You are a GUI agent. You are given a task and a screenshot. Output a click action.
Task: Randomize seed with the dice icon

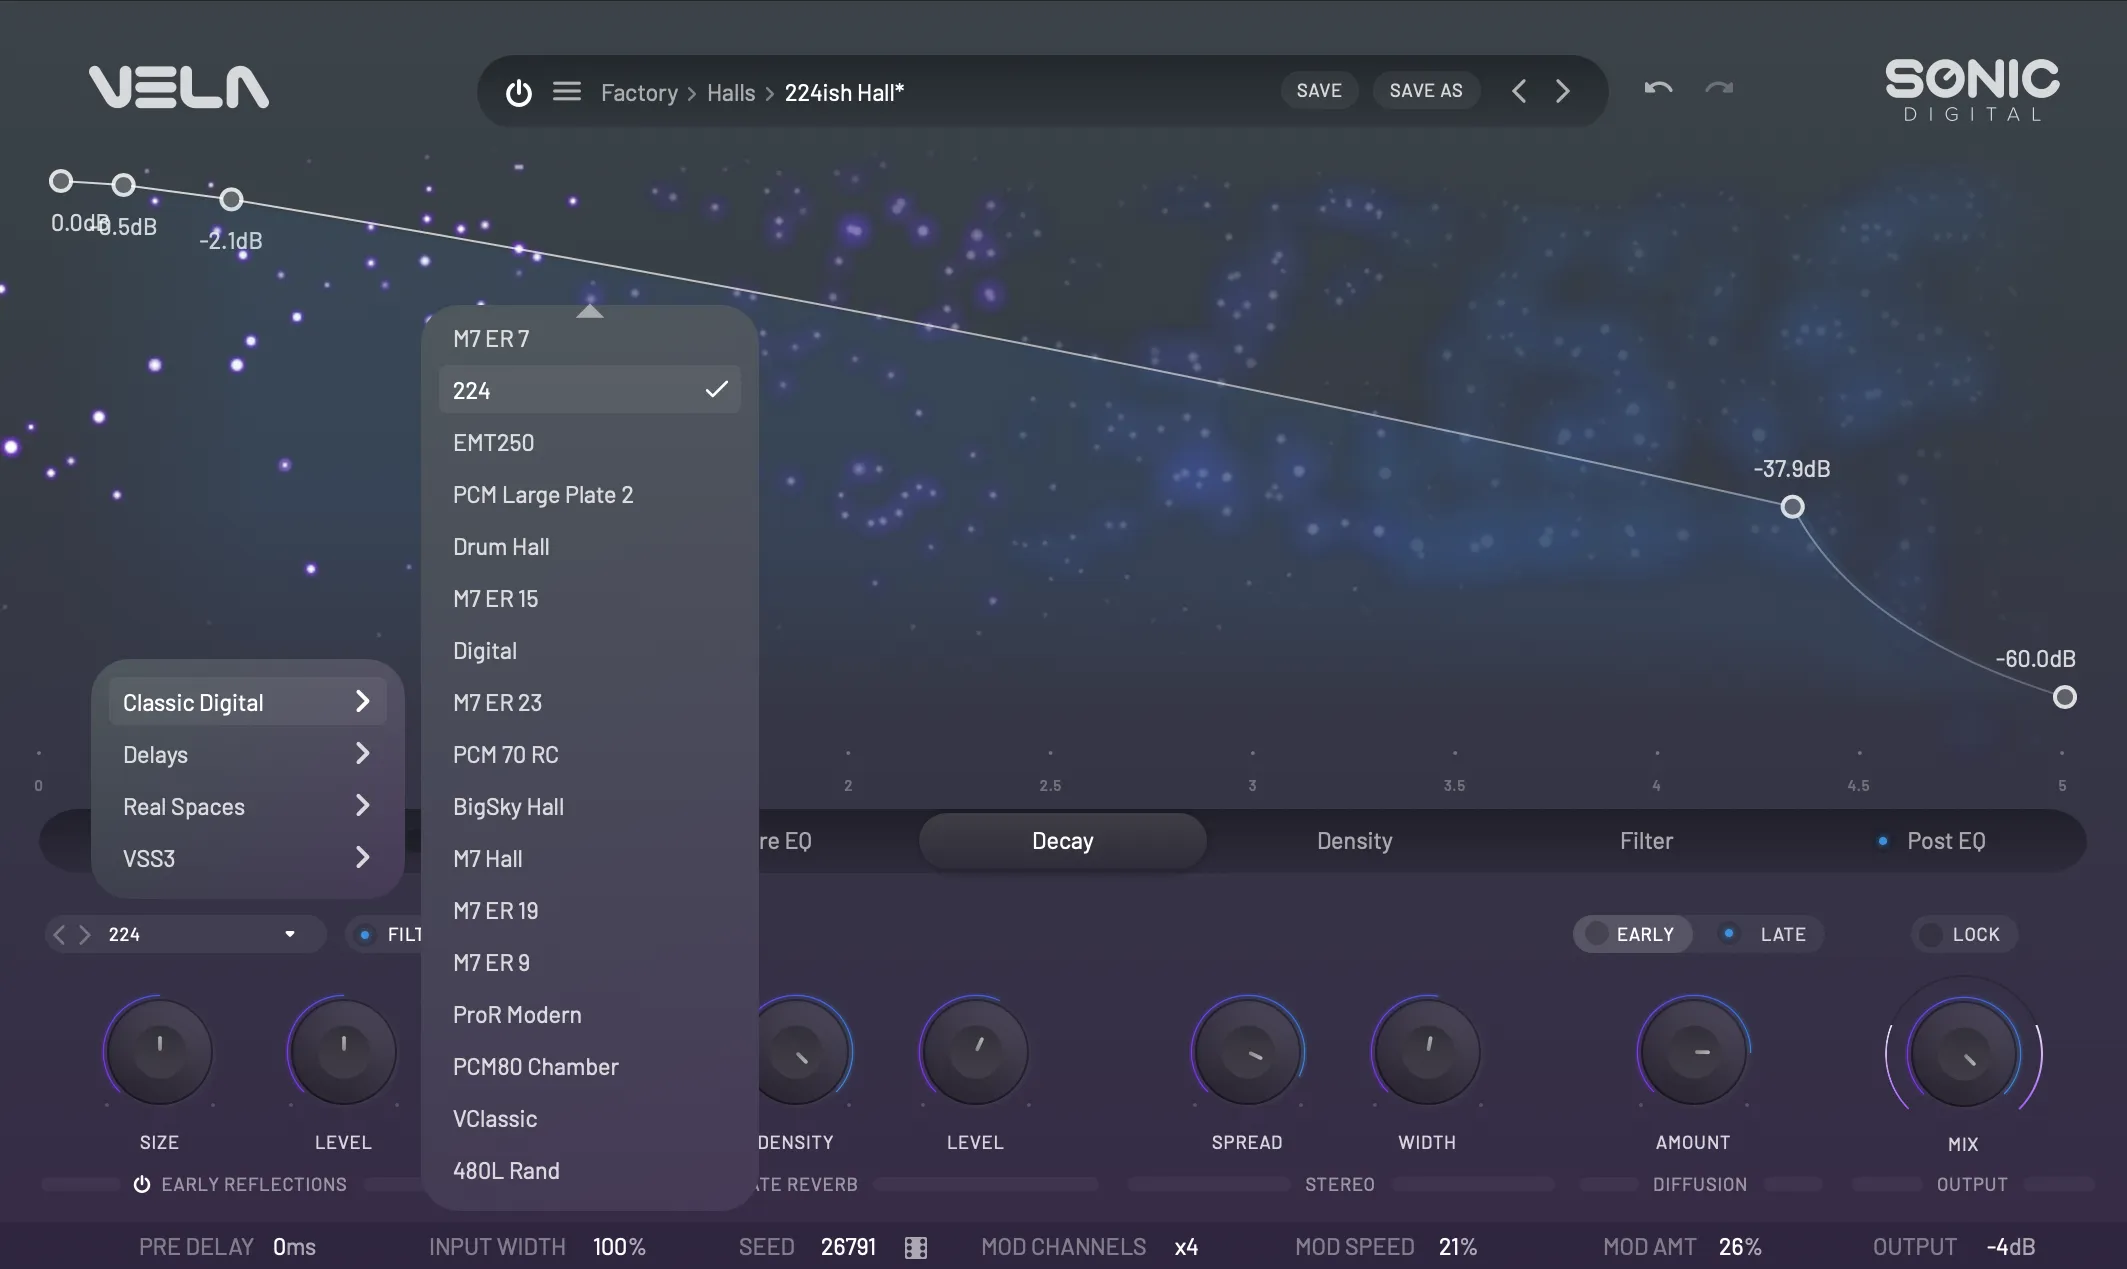click(x=916, y=1247)
